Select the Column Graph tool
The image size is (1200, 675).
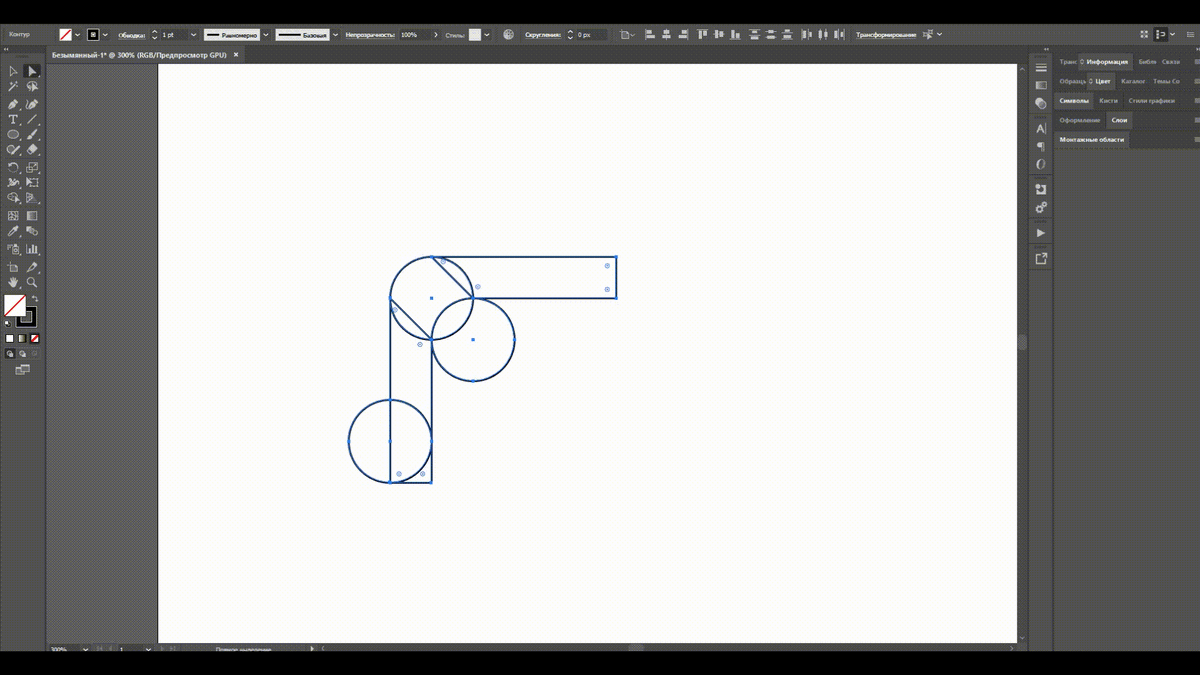coord(32,249)
